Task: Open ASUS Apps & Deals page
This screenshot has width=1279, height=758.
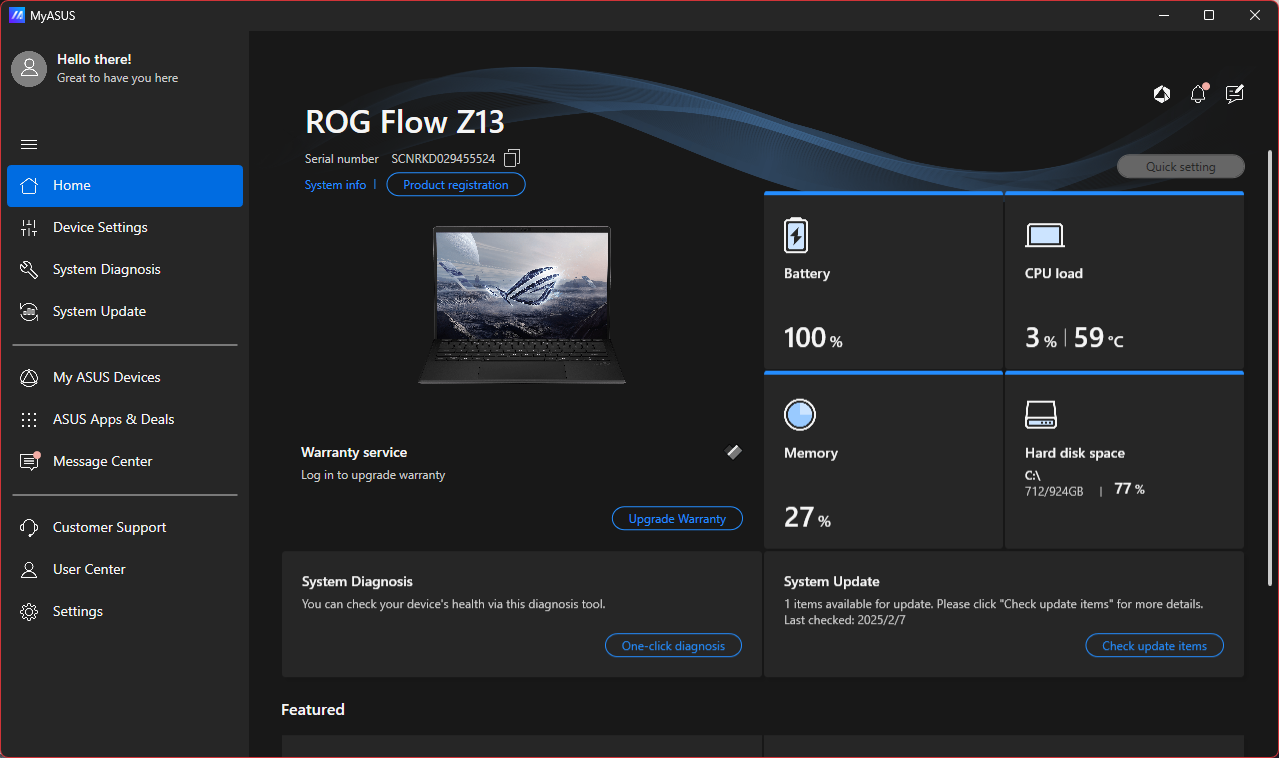Action: tap(125, 420)
